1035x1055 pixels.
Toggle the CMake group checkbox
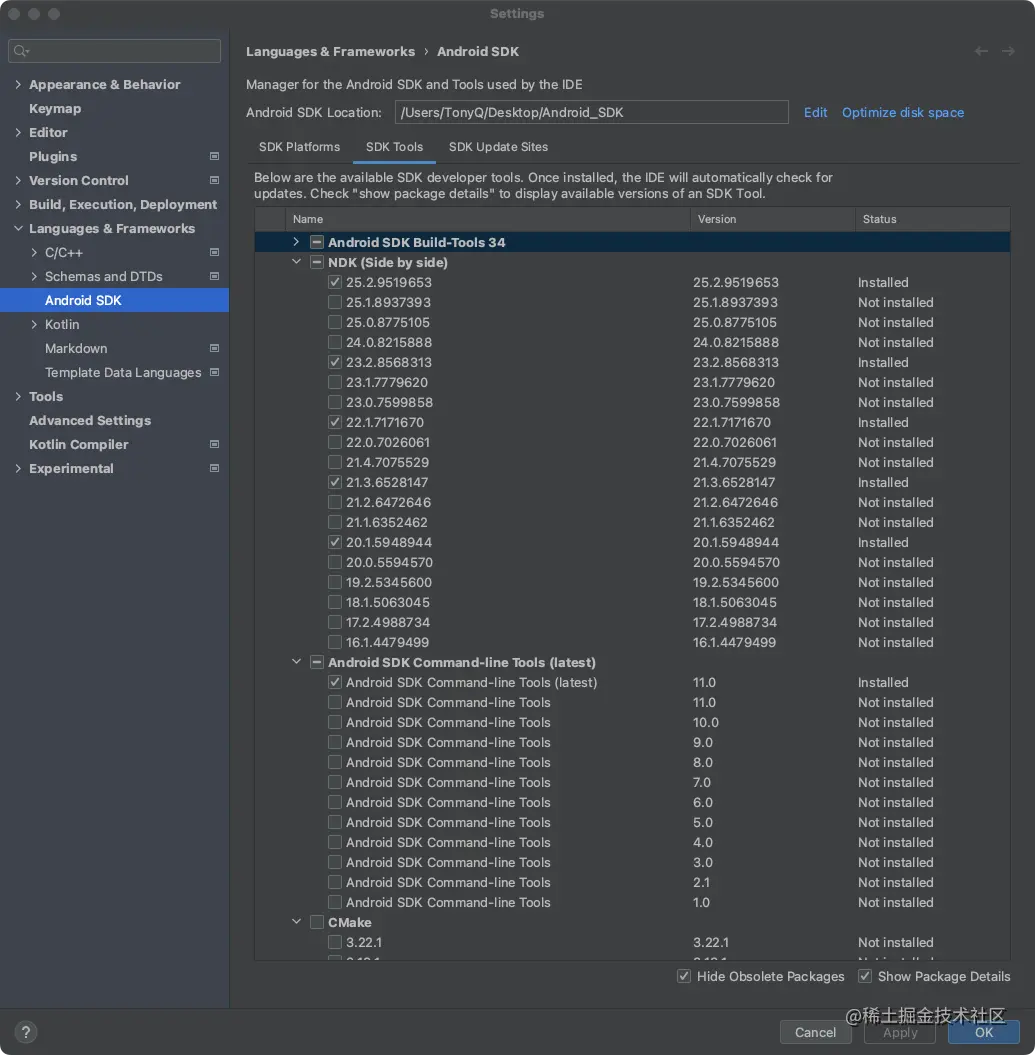point(317,922)
